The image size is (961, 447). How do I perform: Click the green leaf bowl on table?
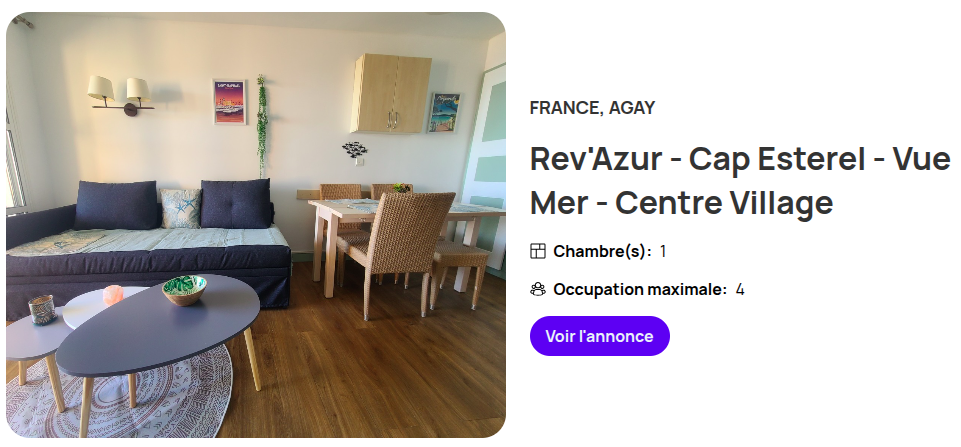point(184,289)
